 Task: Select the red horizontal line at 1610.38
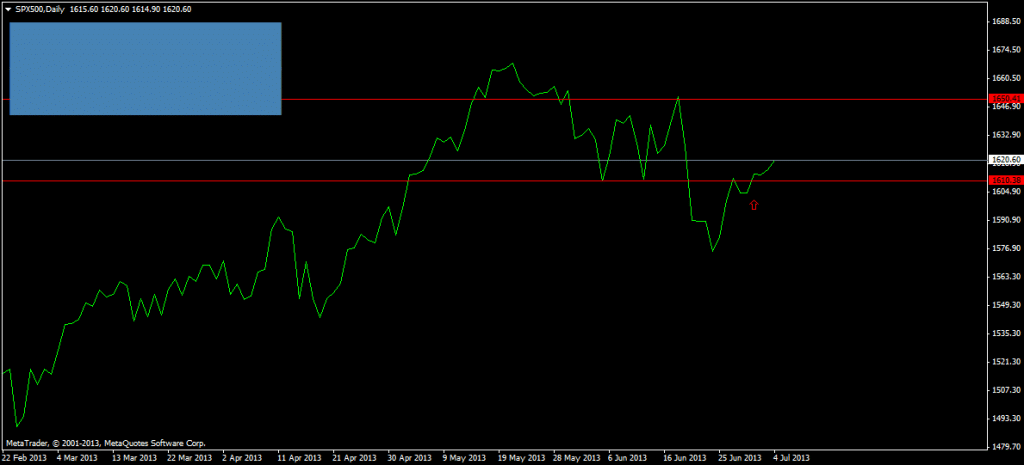pyautogui.click(x=494, y=180)
